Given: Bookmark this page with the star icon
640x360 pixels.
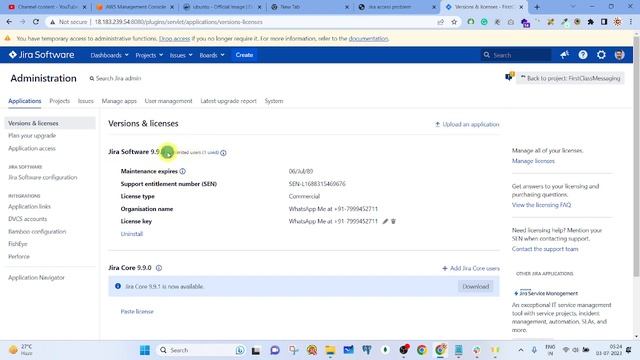Looking at the screenshot, I should point(454,22).
